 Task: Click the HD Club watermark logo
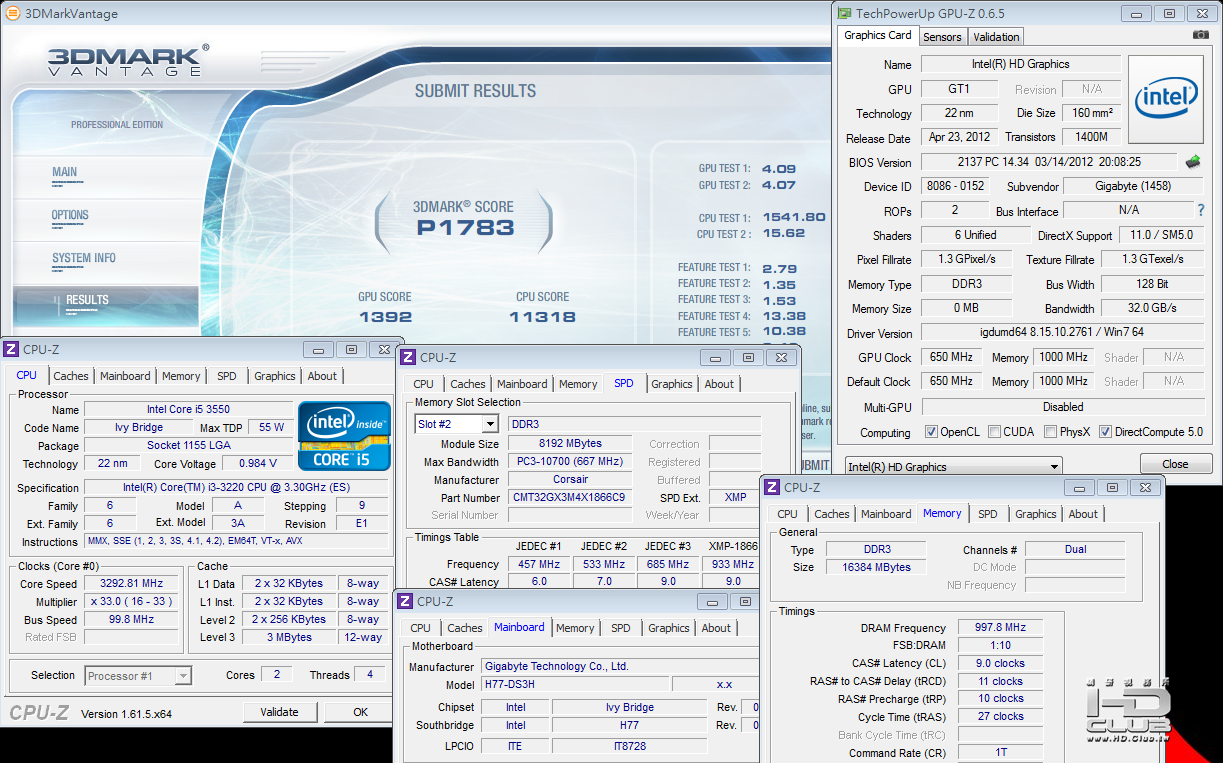[x=1128, y=712]
